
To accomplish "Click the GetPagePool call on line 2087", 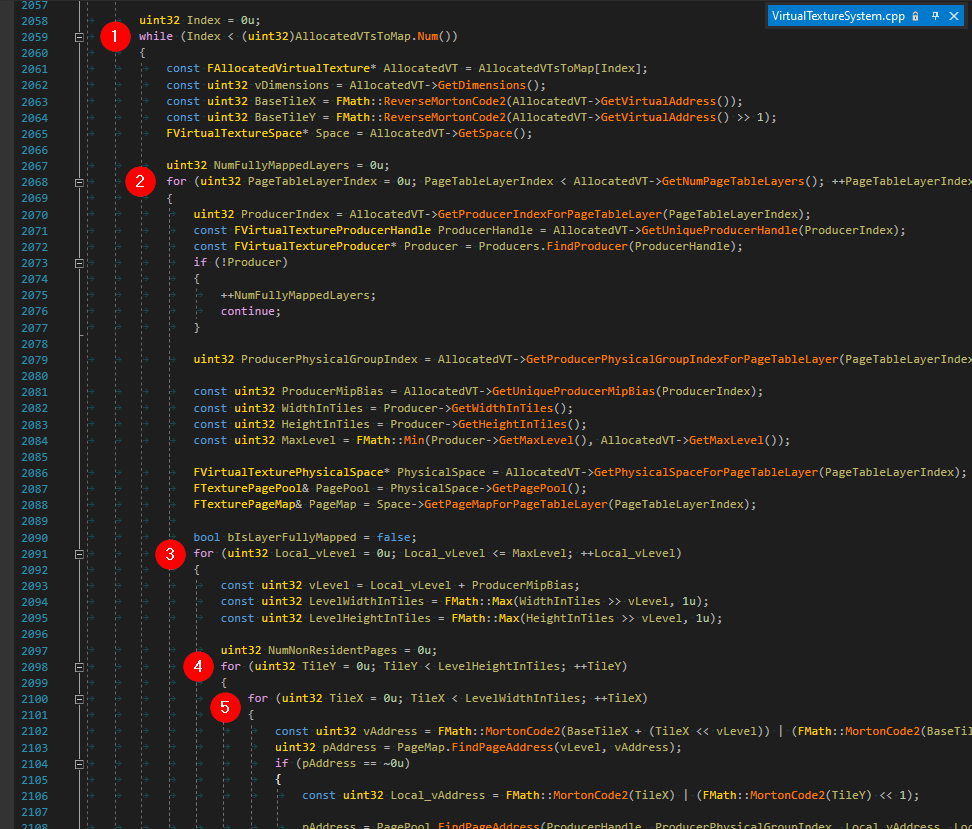I will click(x=529, y=489).
